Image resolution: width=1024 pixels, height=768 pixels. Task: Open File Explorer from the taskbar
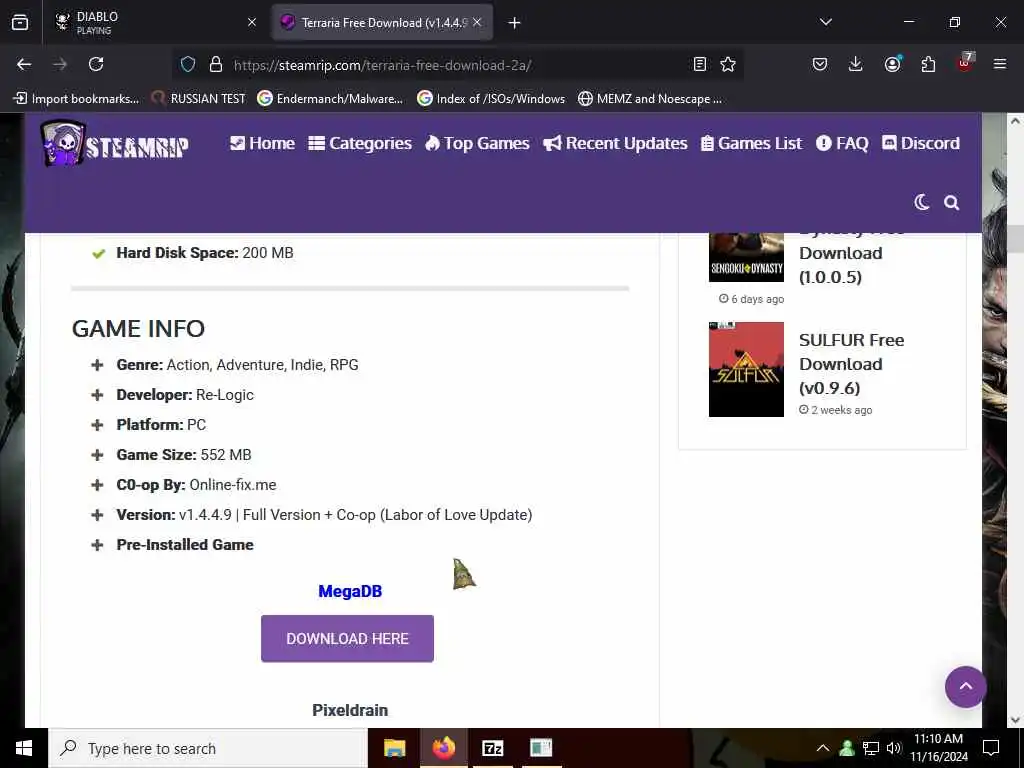pos(394,748)
